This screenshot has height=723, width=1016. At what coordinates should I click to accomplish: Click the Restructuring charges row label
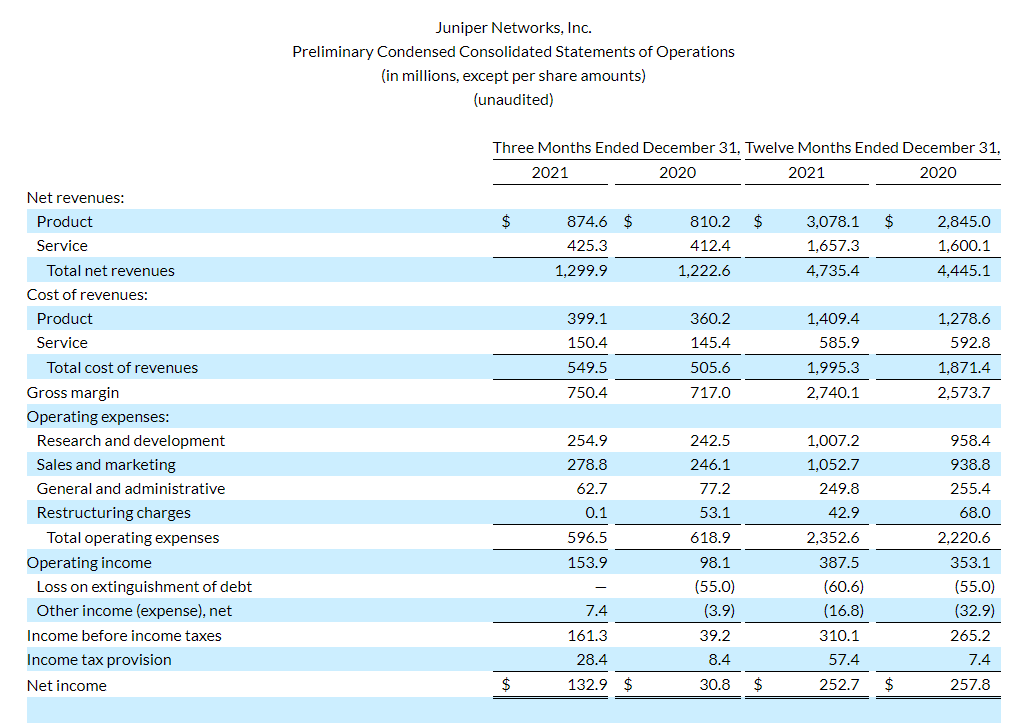pyautogui.click(x=113, y=513)
